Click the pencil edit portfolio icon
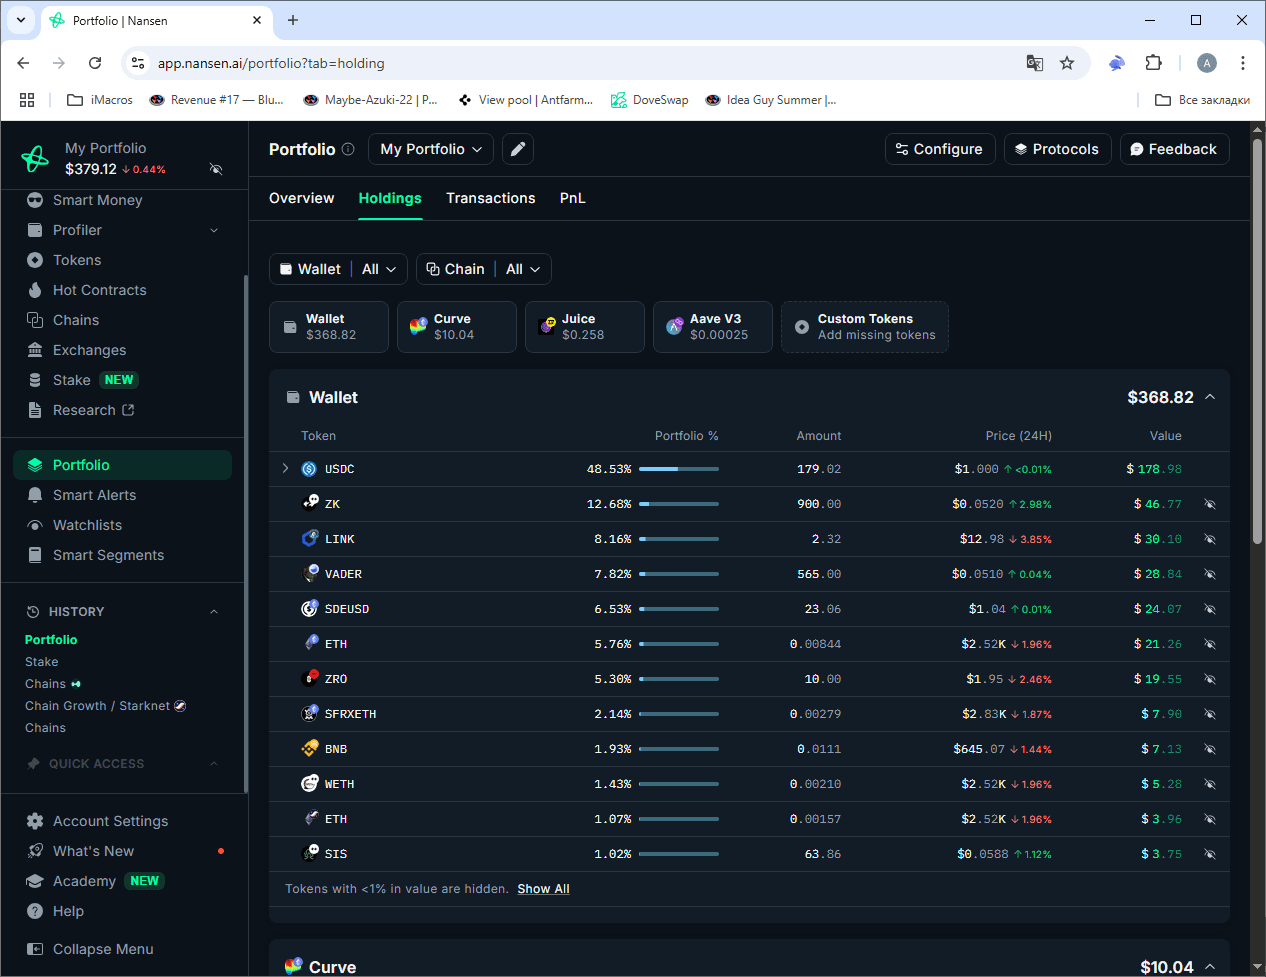1266x977 pixels. point(518,149)
